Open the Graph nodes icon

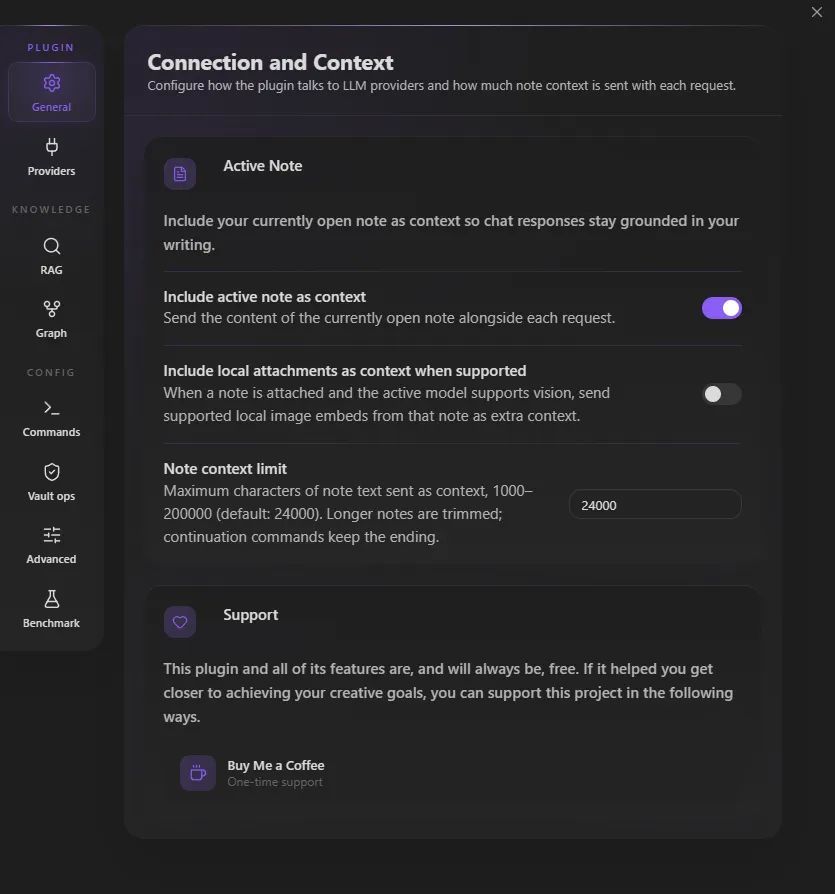[x=51, y=309]
